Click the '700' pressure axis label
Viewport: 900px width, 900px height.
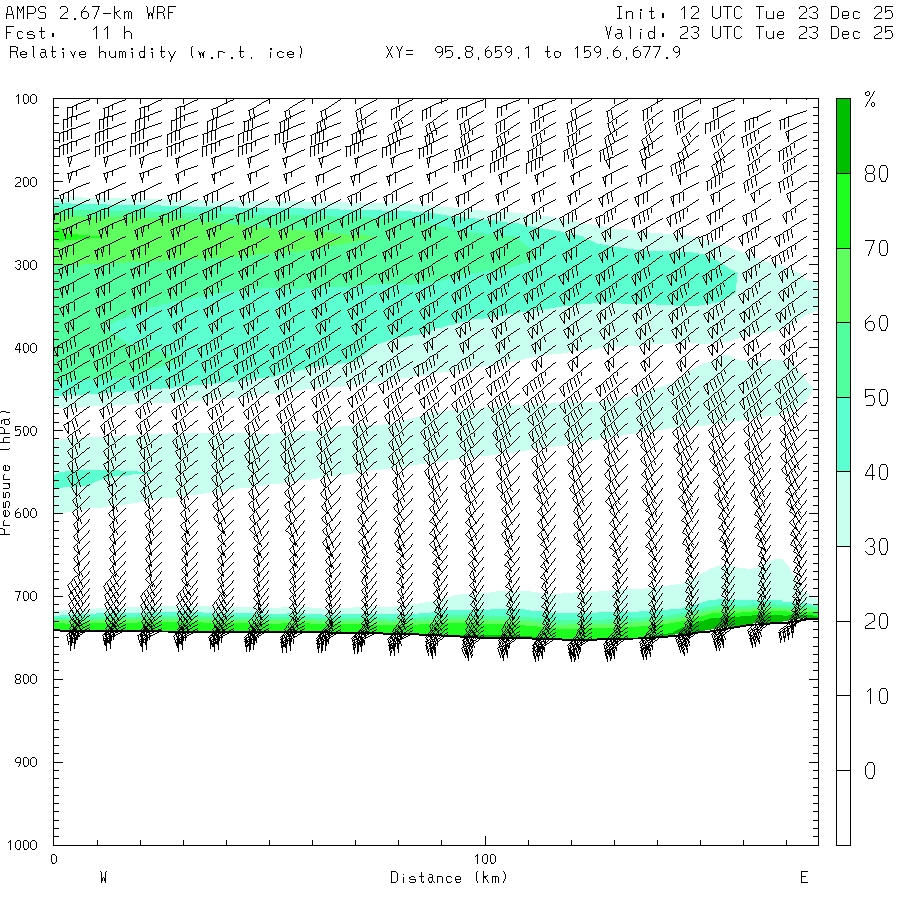click(26, 596)
